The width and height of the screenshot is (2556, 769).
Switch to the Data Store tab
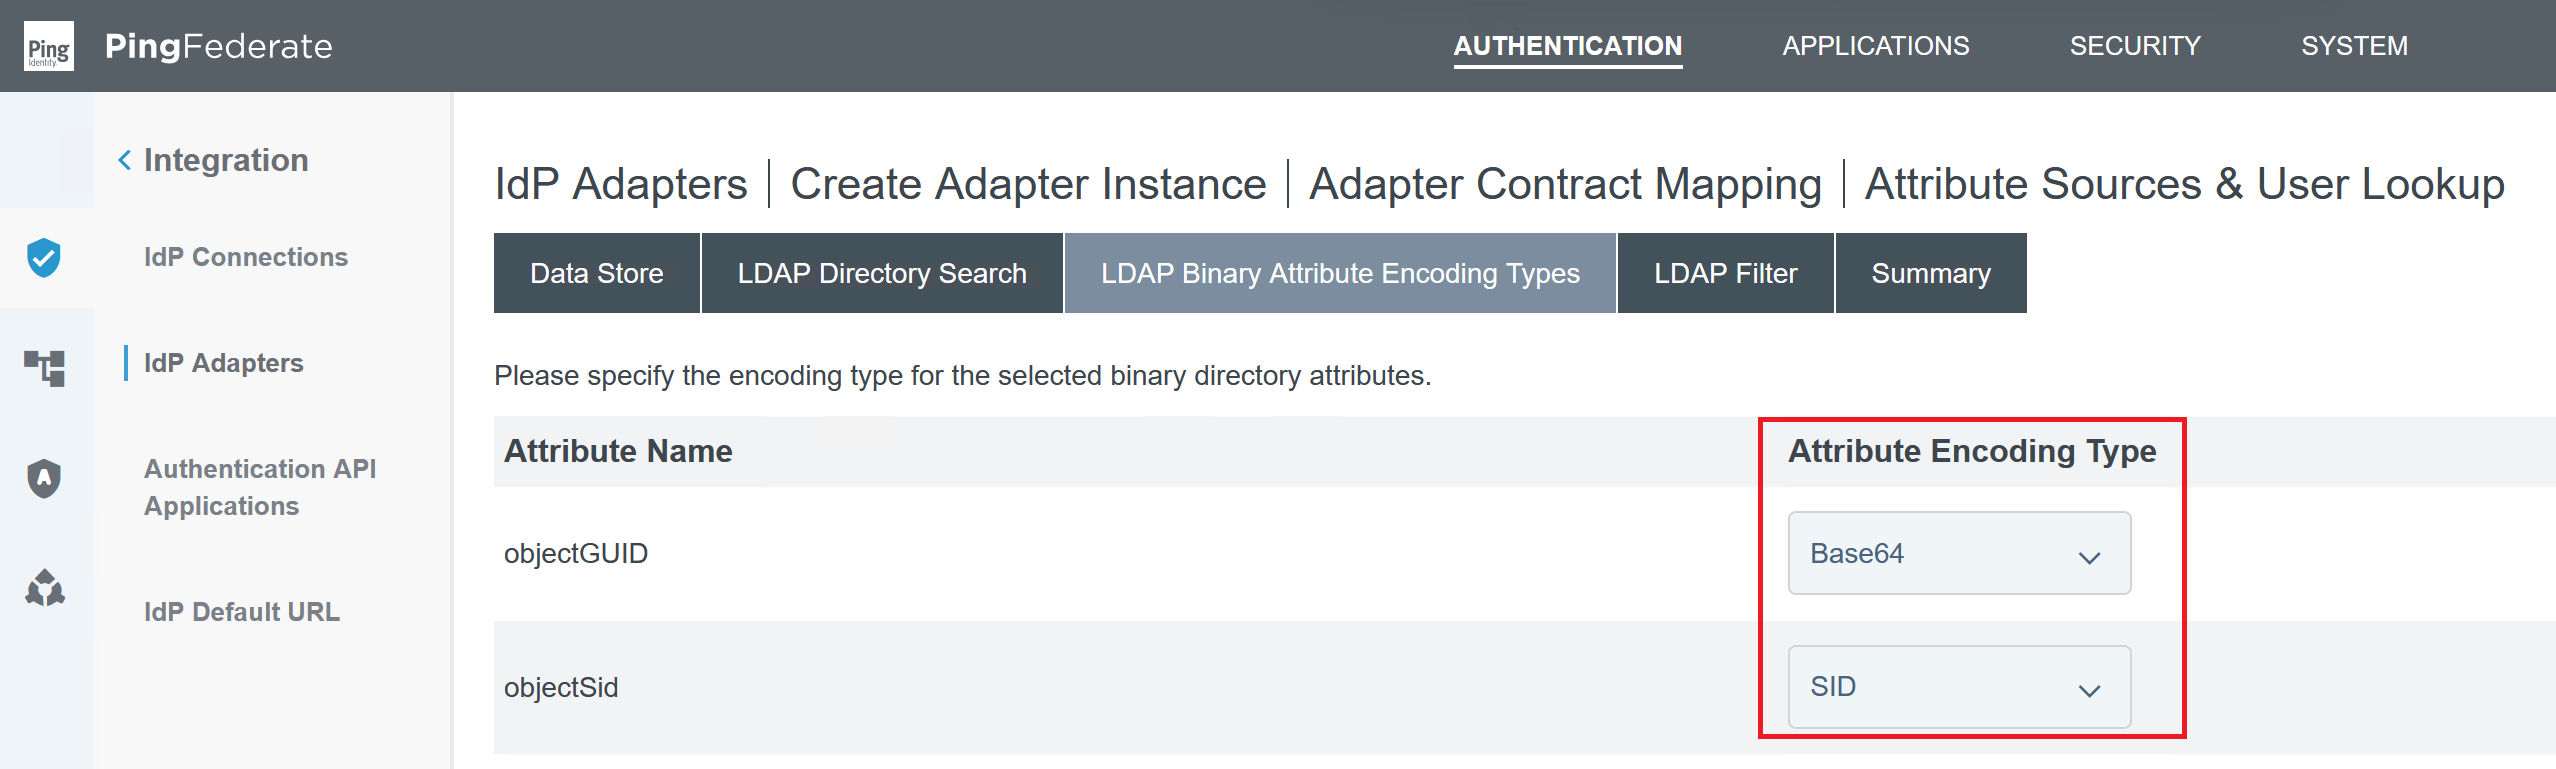click(x=597, y=273)
